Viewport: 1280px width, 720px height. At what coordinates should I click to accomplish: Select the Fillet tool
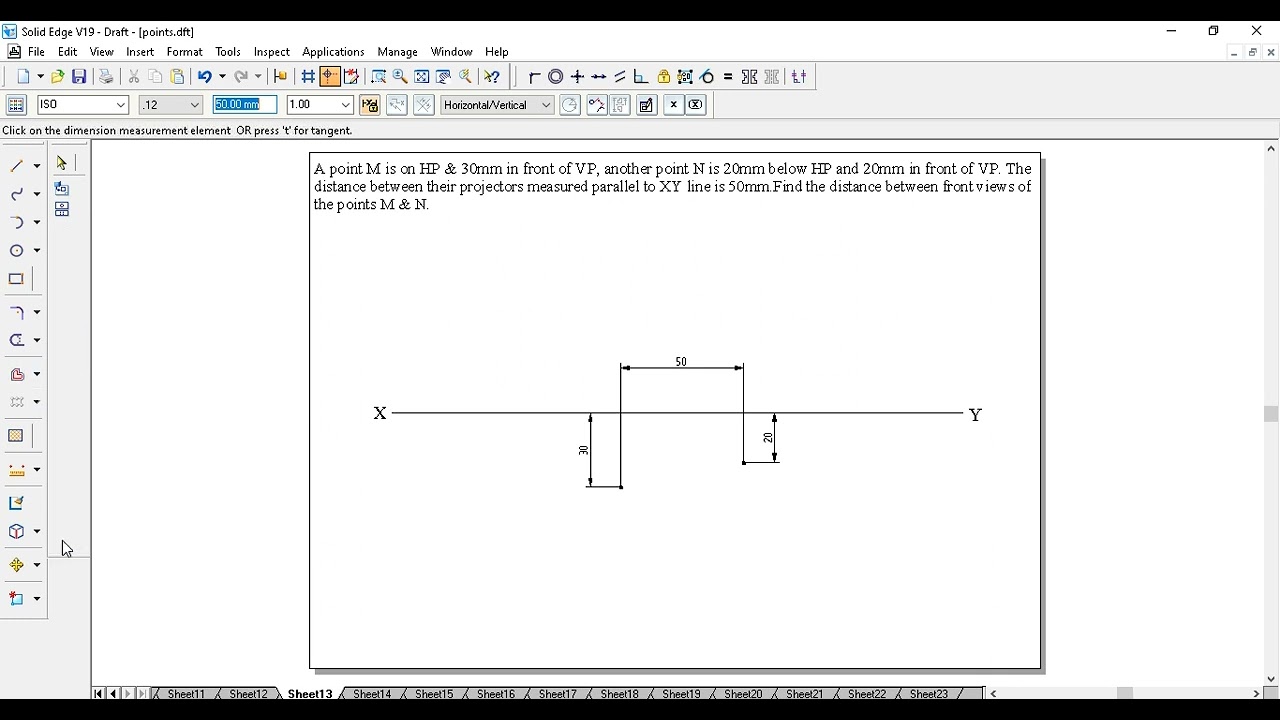tap(17, 313)
